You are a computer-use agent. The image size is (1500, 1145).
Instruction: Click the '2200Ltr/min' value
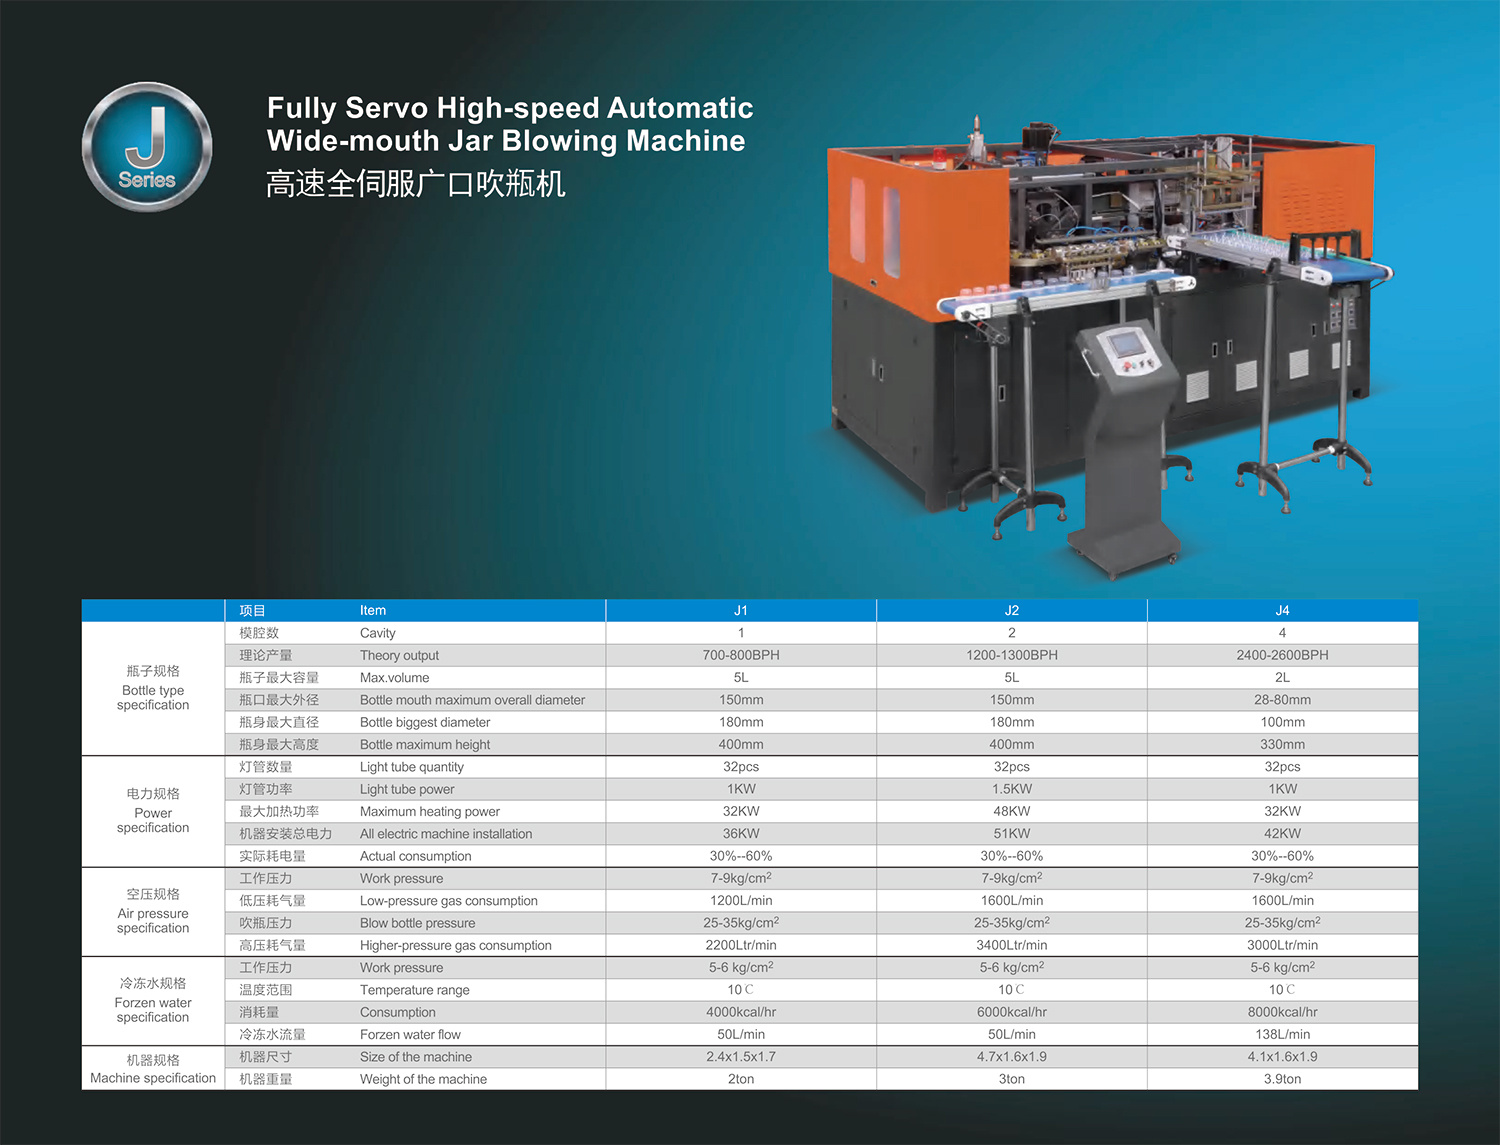point(741,945)
